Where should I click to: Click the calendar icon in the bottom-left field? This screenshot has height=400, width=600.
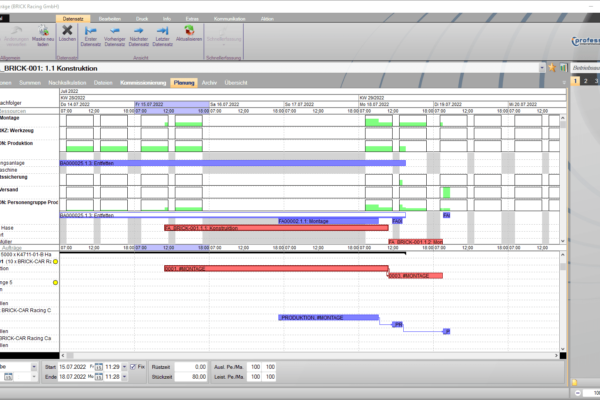click(8, 377)
